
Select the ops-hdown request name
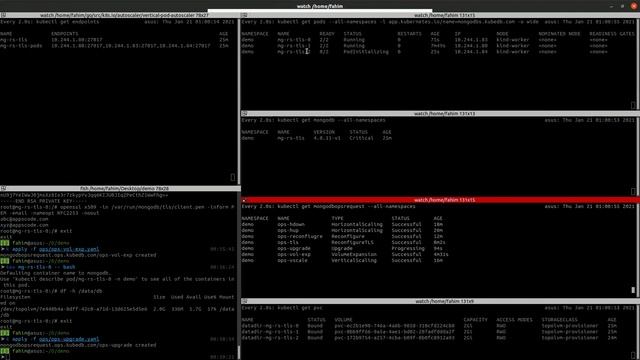click(x=291, y=224)
